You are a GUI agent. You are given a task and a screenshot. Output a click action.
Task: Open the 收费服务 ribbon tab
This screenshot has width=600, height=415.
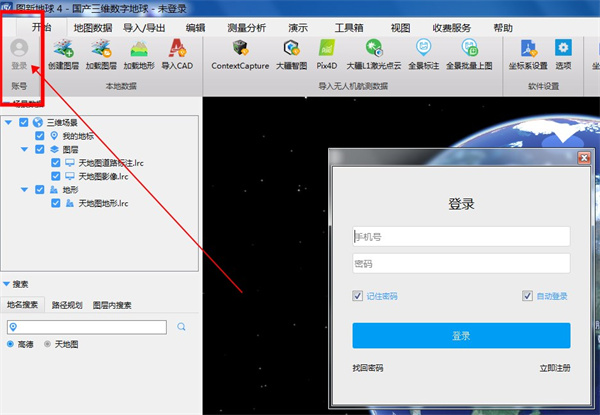pyautogui.click(x=452, y=28)
